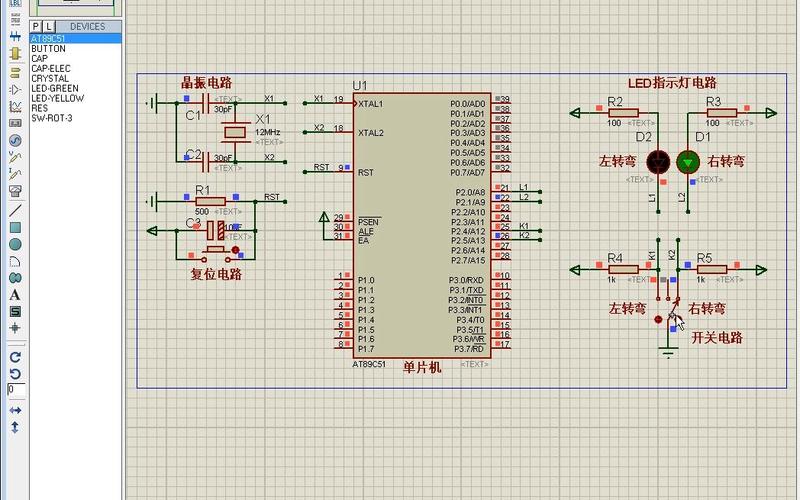Click the LED指示灯电路 title label
This screenshot has width=800, height=500.
672,83
